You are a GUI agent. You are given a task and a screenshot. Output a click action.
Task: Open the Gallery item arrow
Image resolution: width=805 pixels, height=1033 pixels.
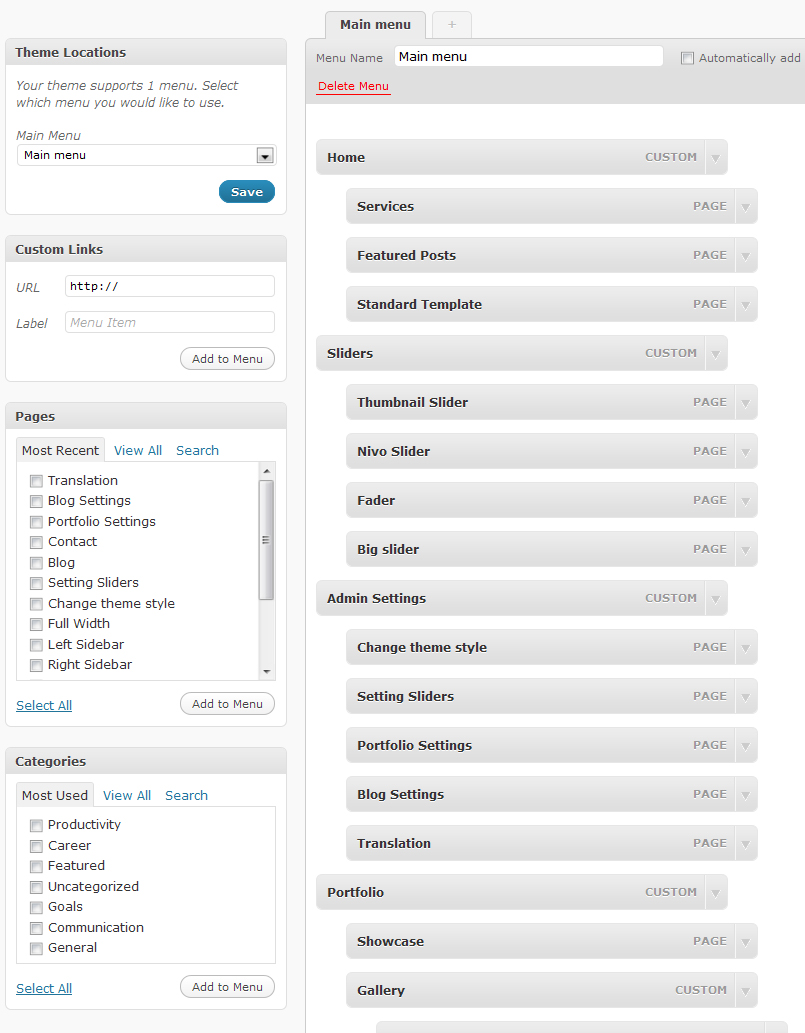(x=745, y=991)
